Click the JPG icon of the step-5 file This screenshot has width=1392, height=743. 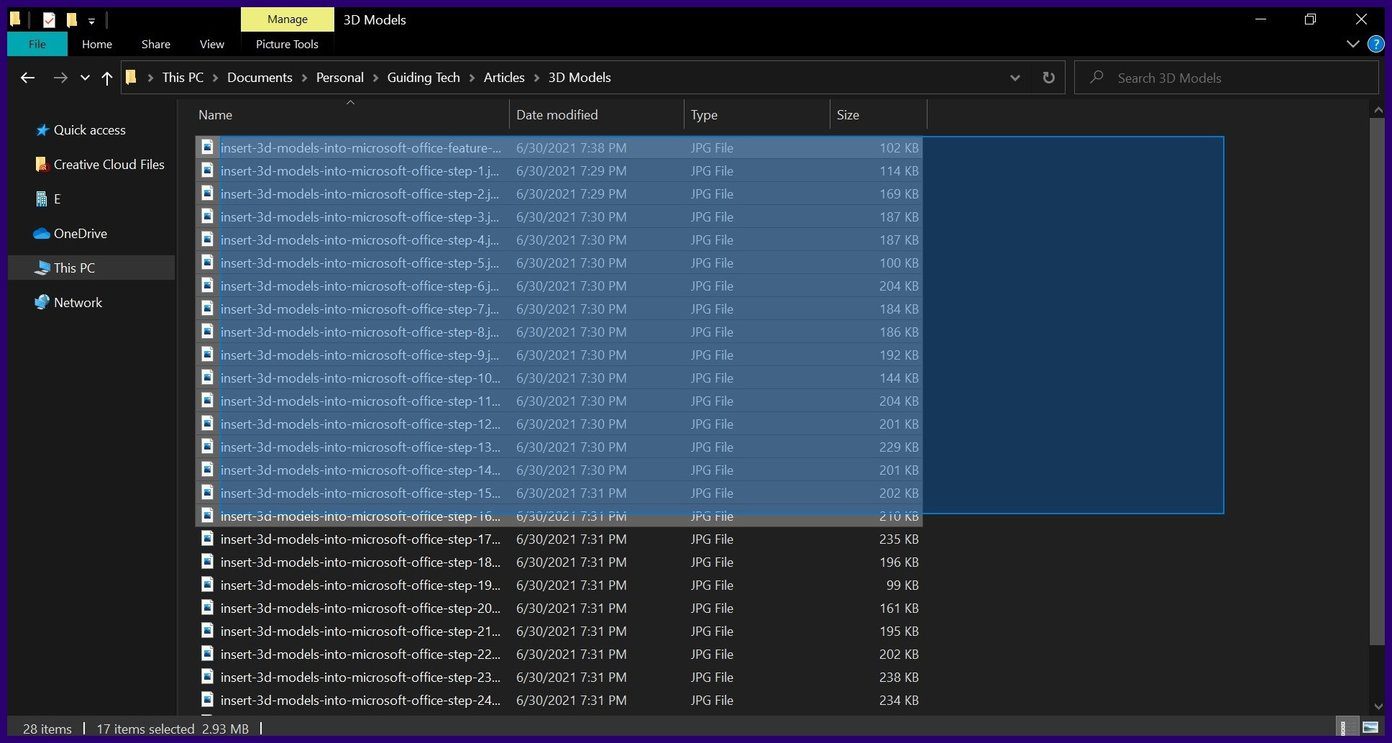tap(207, 262)
